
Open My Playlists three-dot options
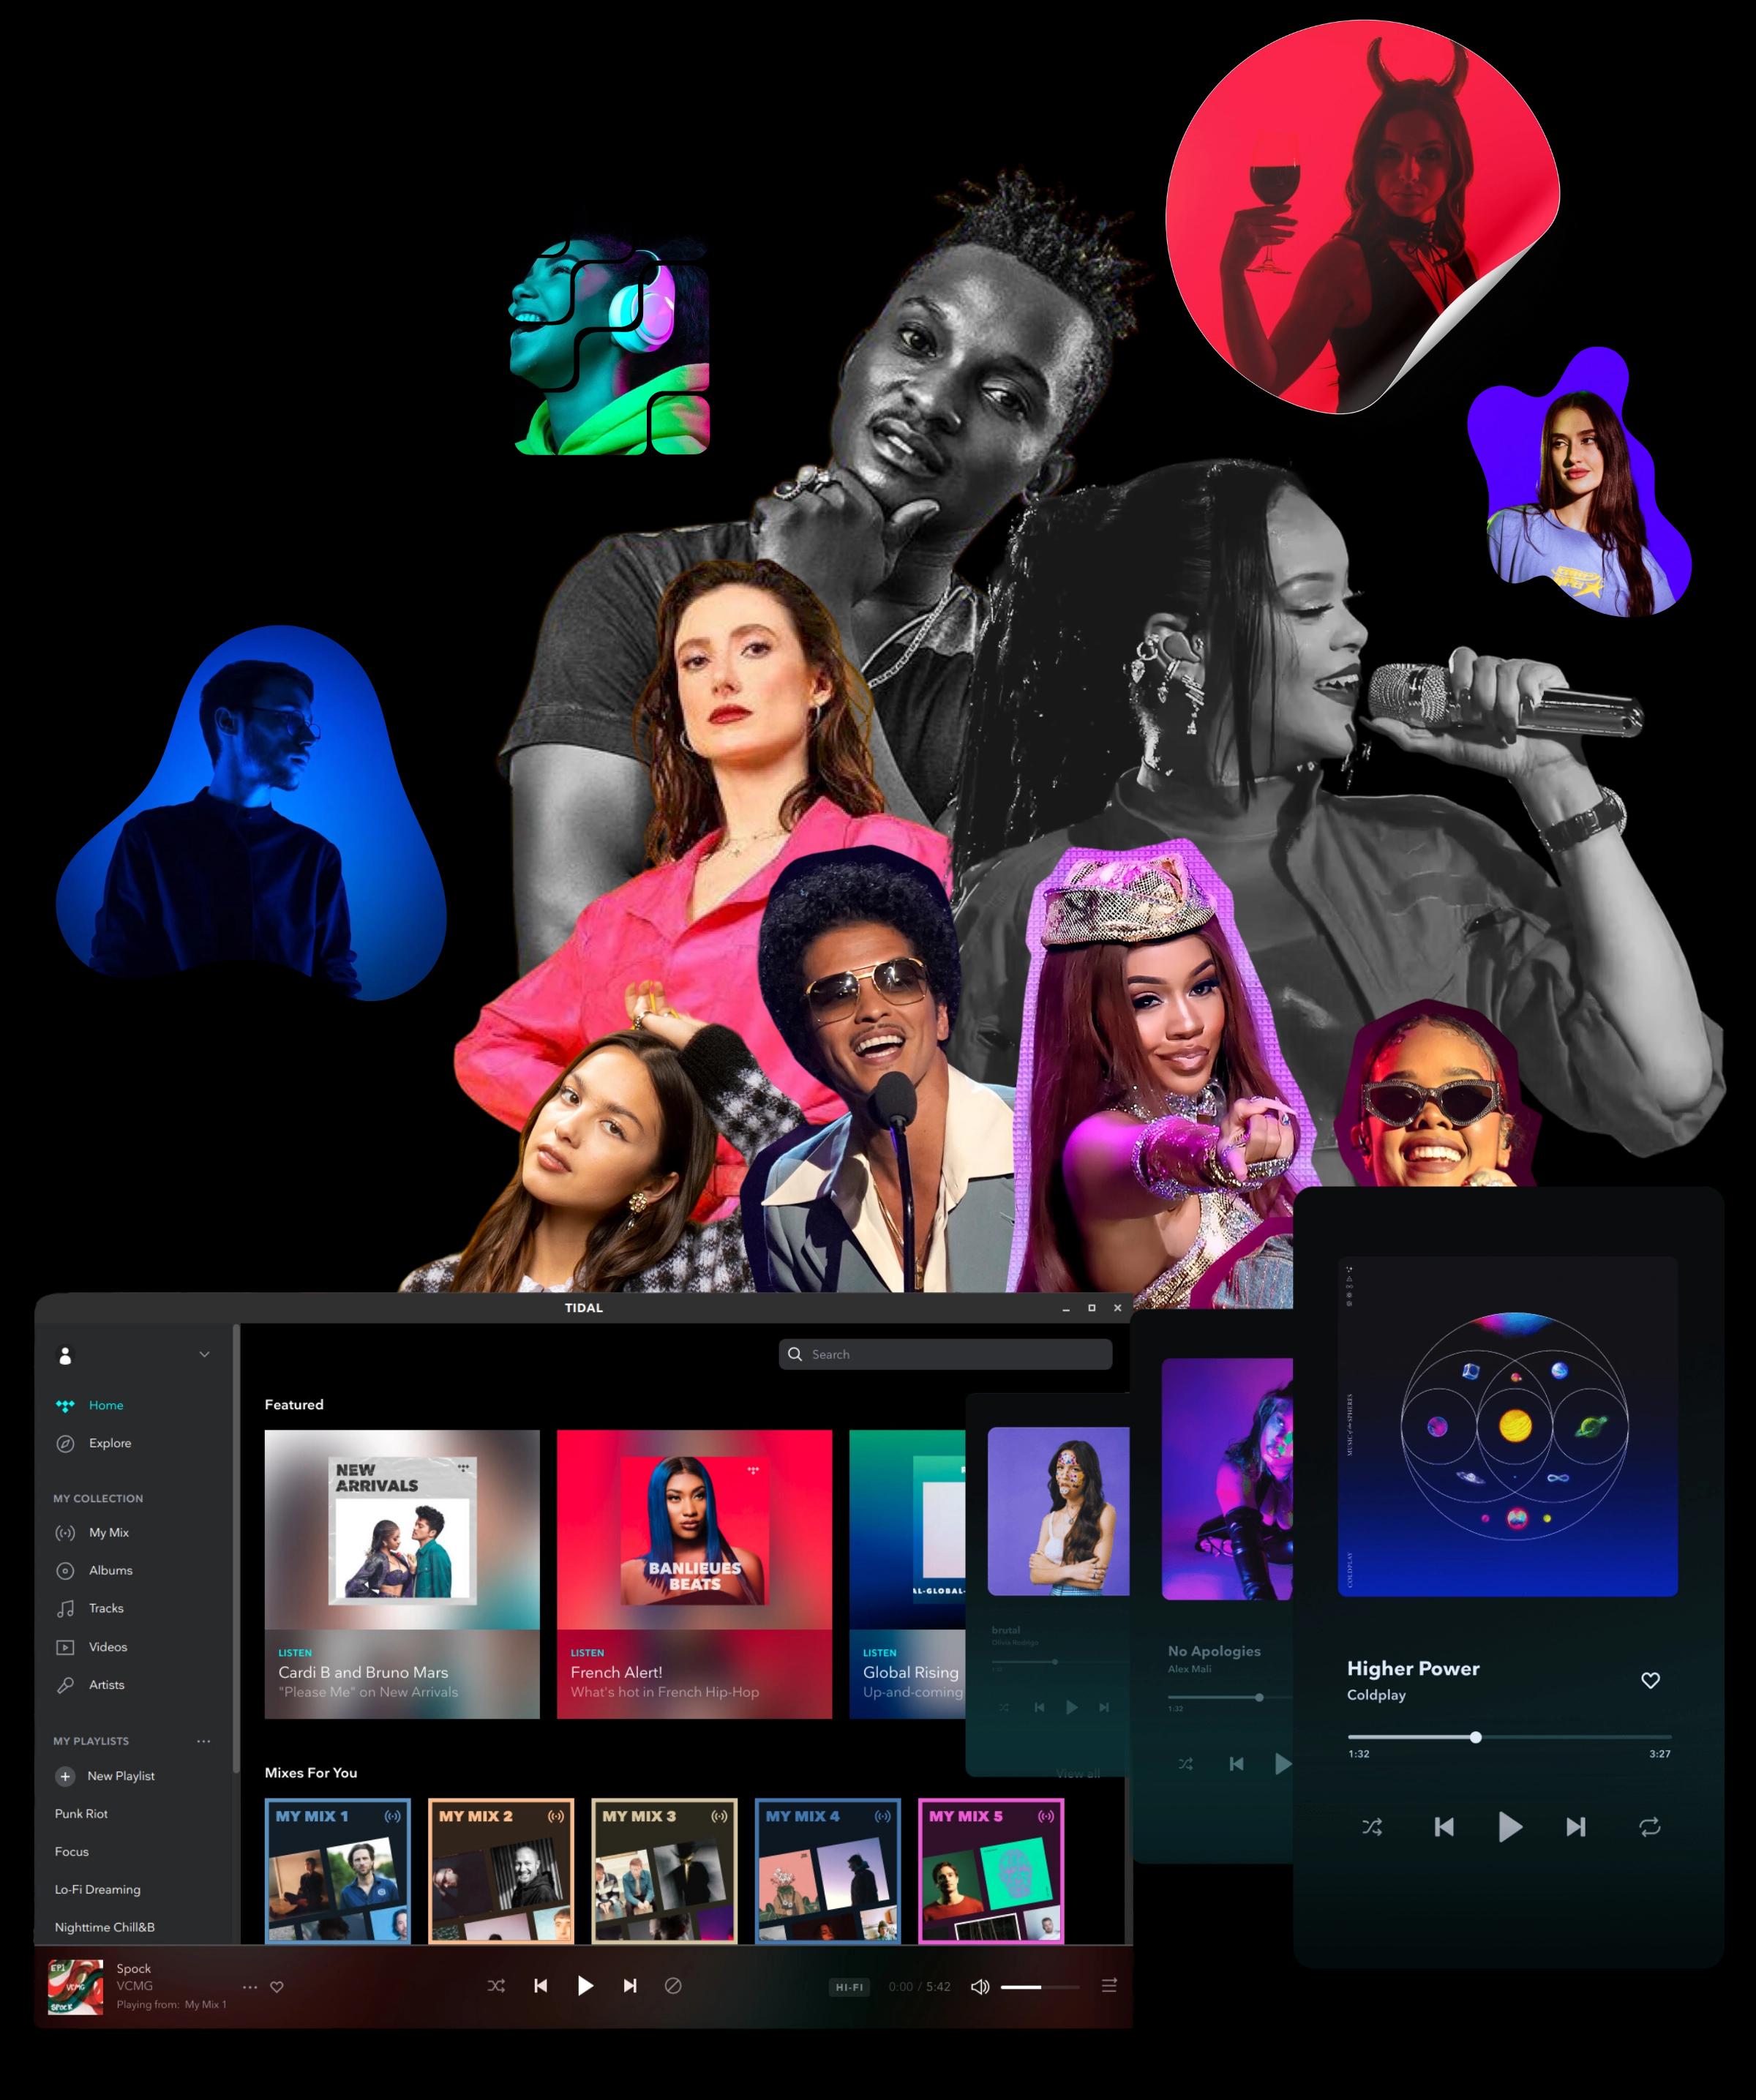[204, 1741]
